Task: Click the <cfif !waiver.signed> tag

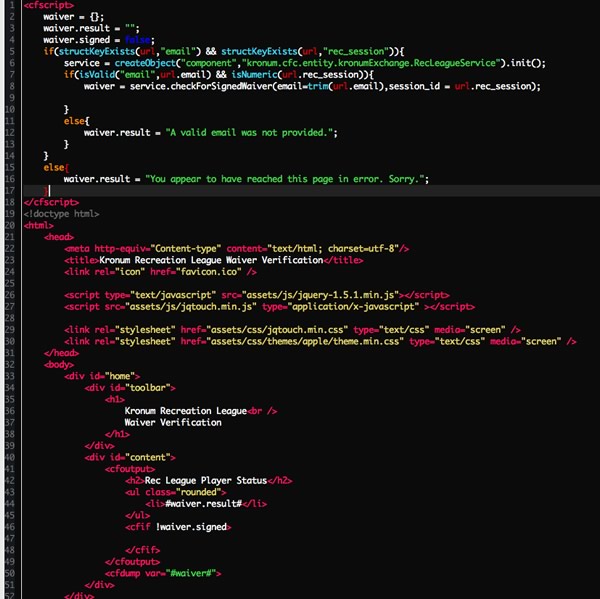Action: coord(178,527)
